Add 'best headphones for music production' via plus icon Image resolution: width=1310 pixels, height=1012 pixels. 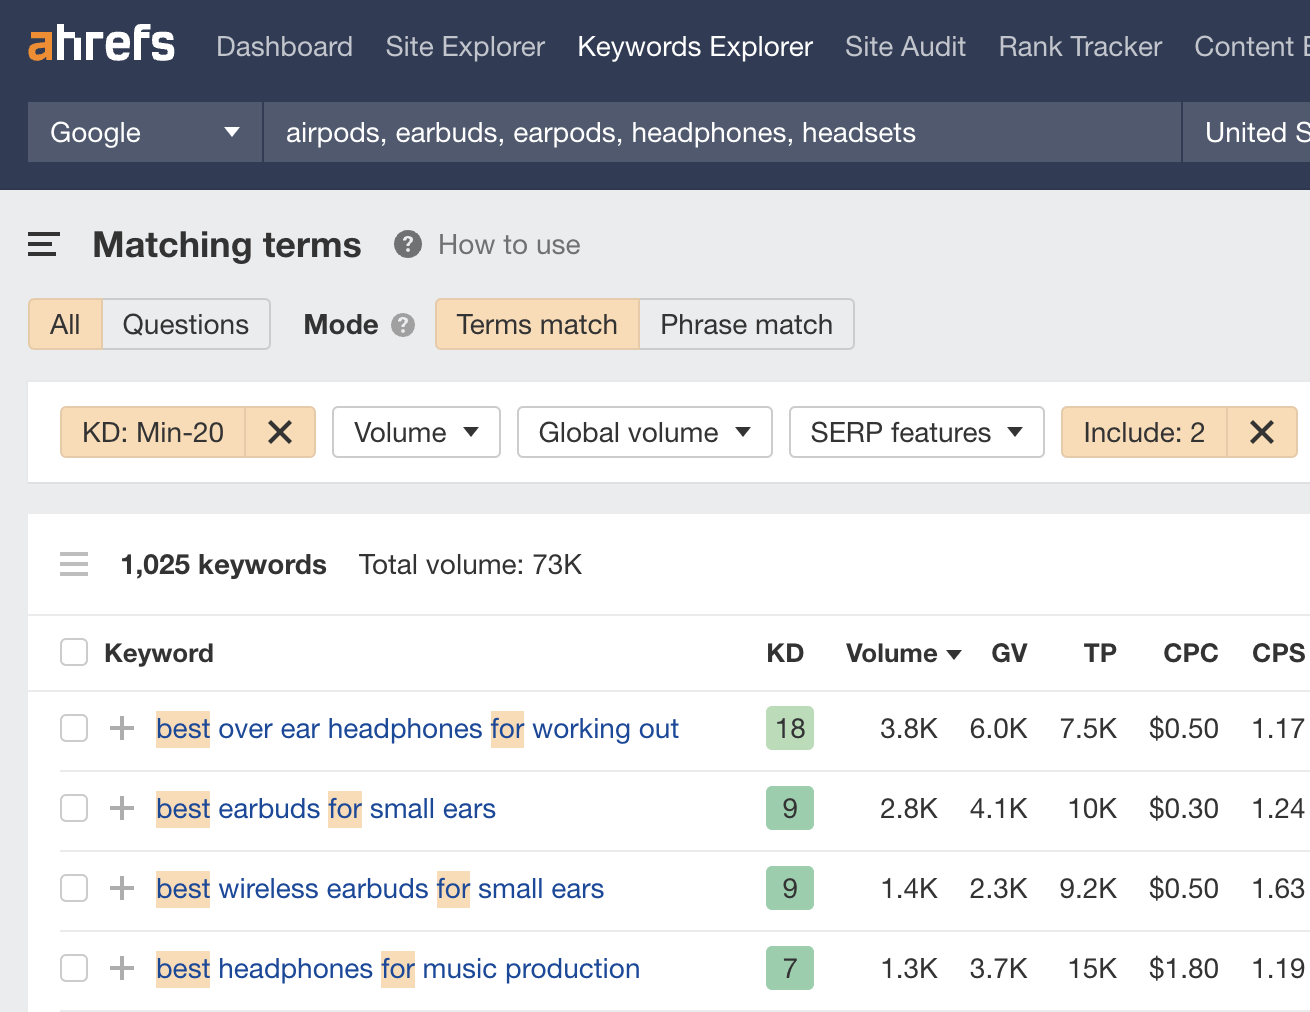click(121, 968)
